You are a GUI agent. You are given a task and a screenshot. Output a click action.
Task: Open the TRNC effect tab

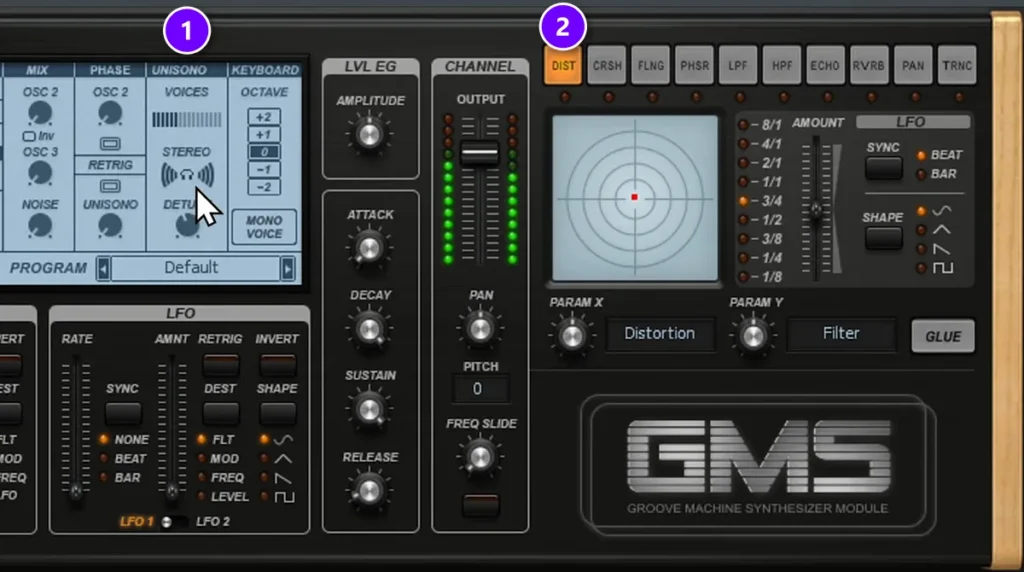957,65
